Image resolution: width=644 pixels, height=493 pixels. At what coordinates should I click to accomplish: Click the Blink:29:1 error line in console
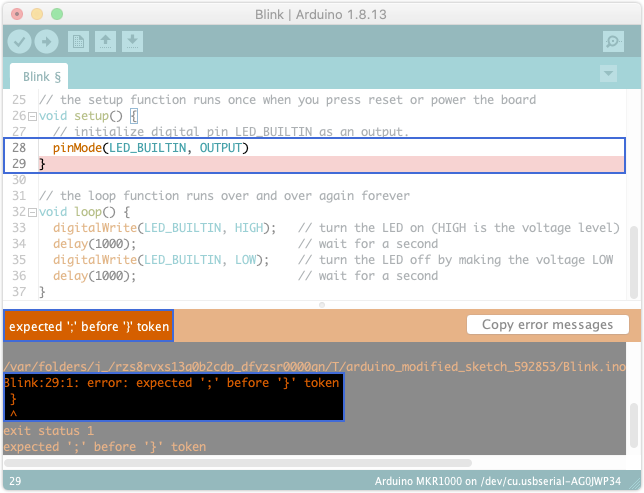pyautogui.click(x=172, y=383)
